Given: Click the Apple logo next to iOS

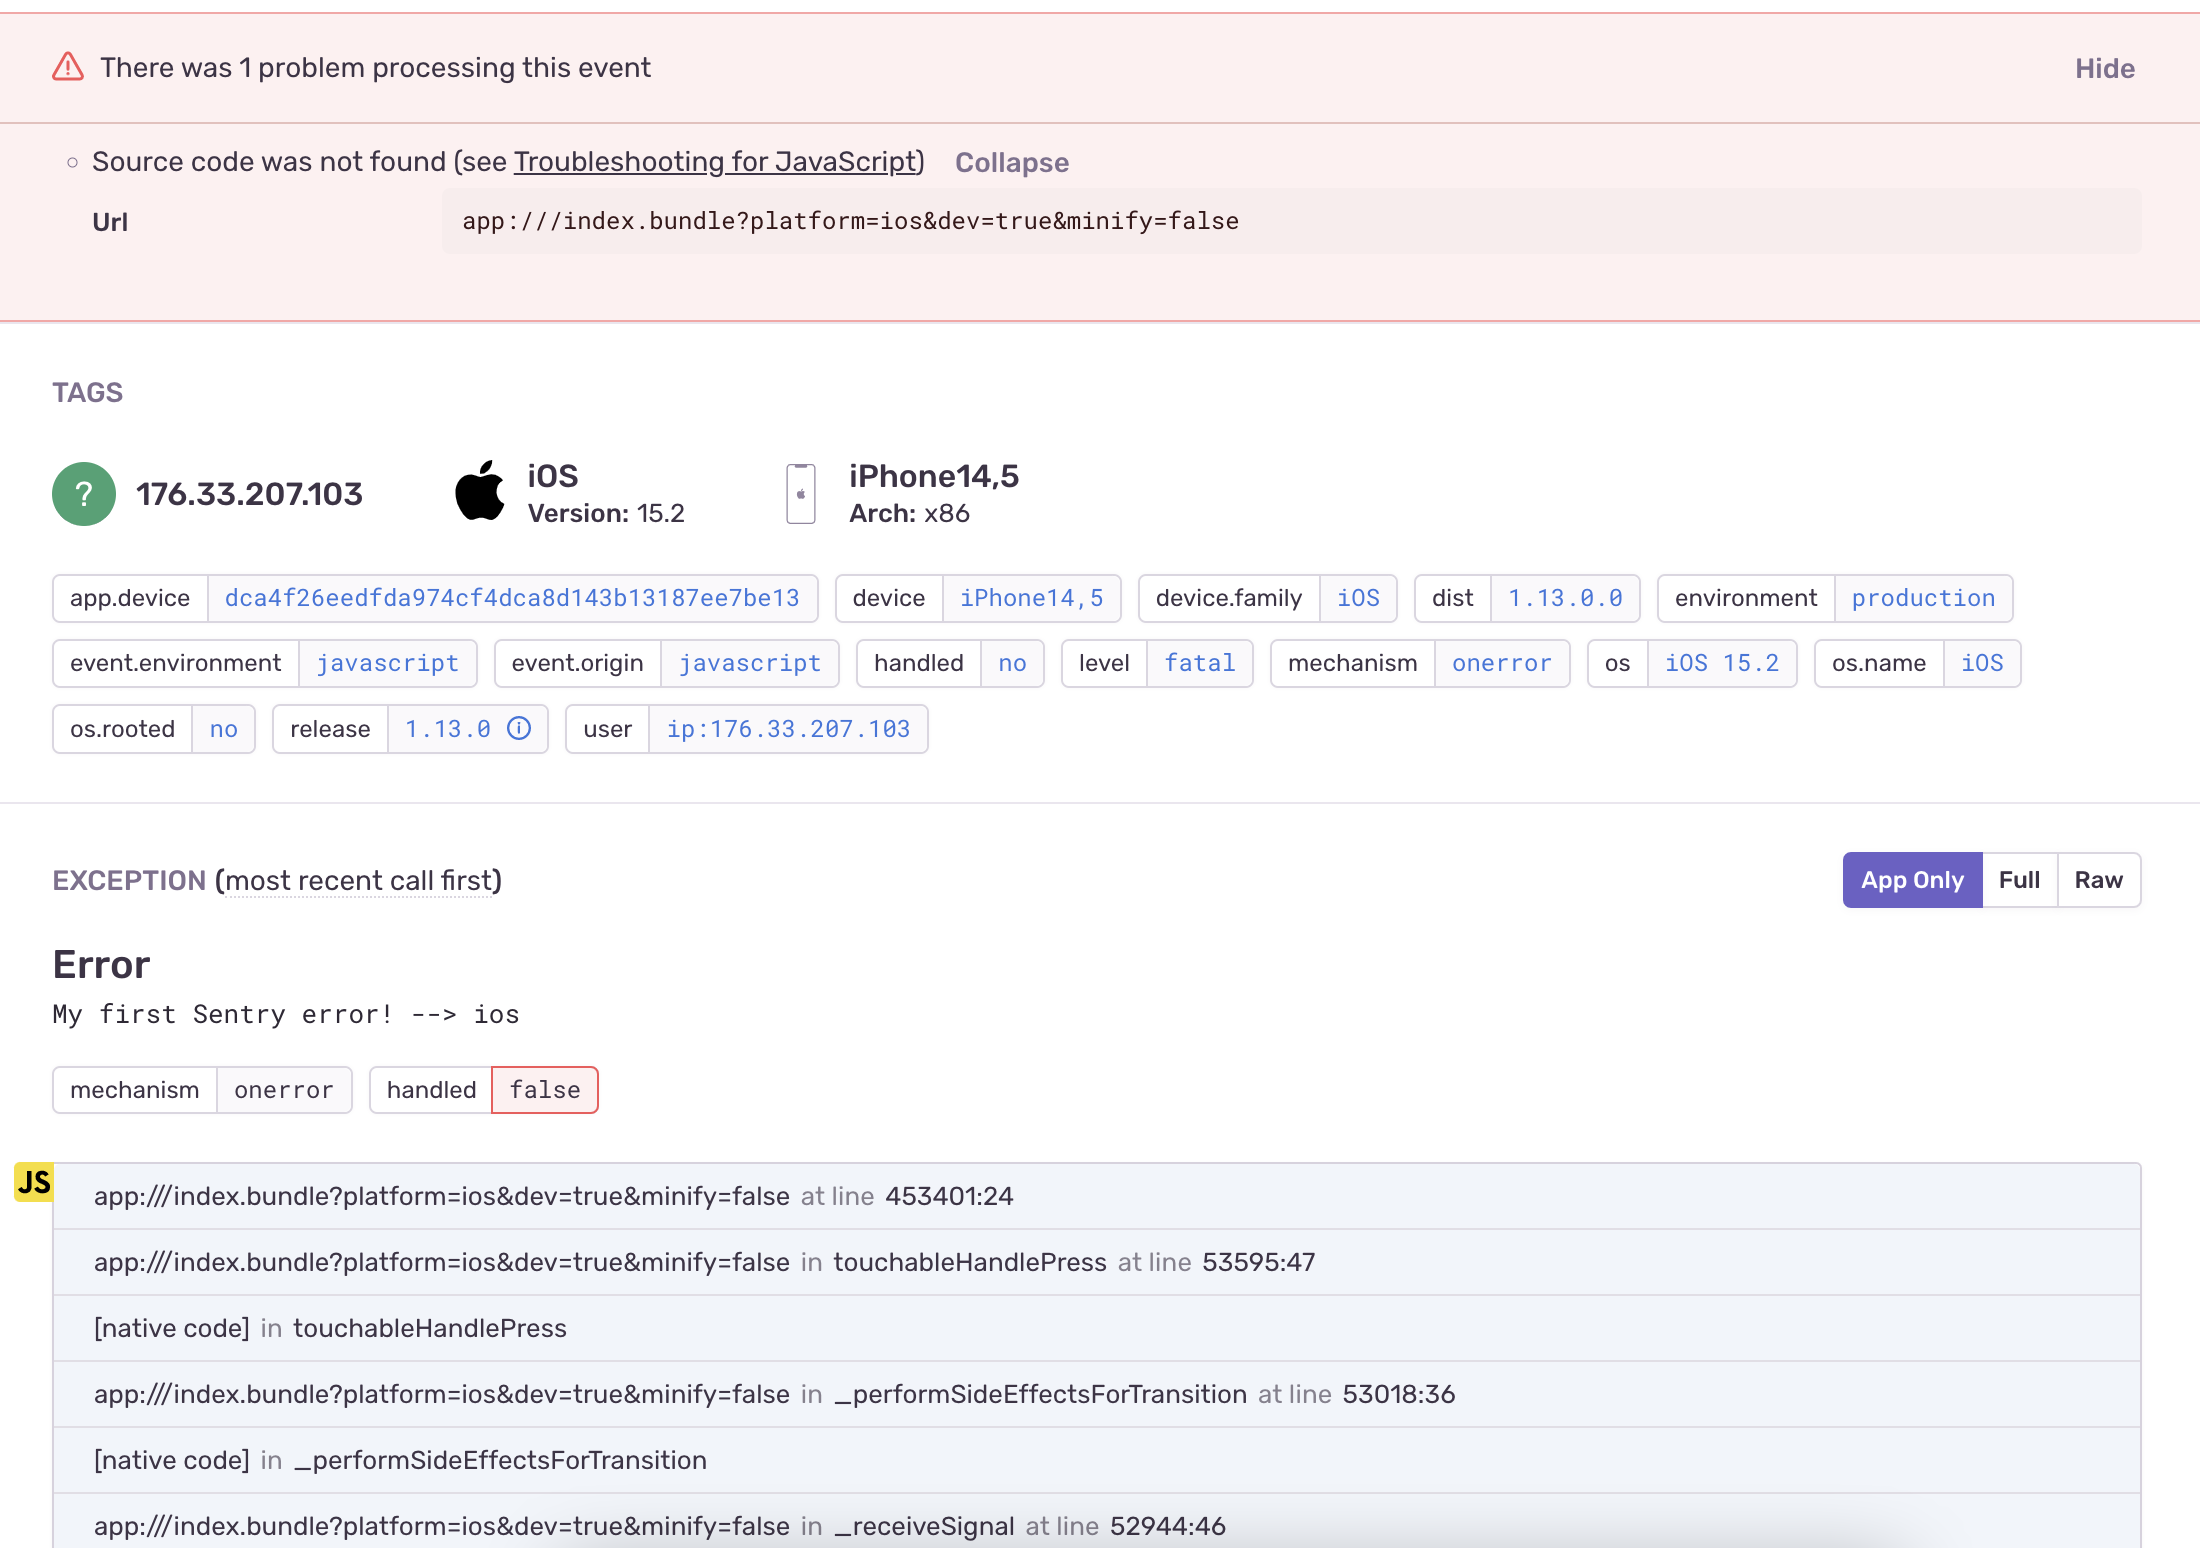Looking at the screenshot, I should (x=481, y=491).
